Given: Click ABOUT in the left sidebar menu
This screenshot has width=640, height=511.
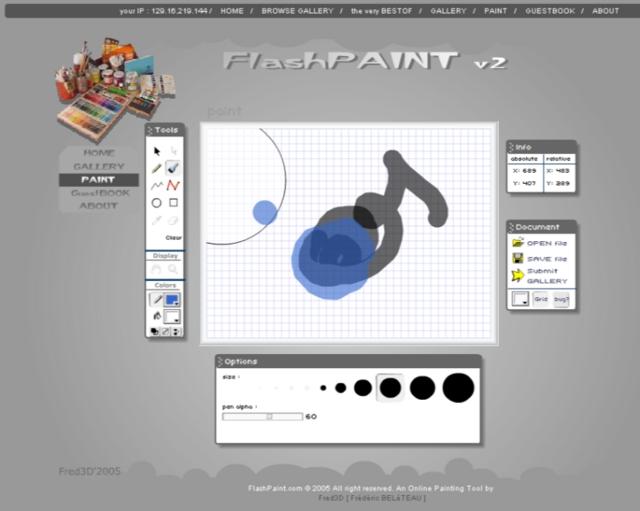Looking at the screenshot, I should (99, 206).
